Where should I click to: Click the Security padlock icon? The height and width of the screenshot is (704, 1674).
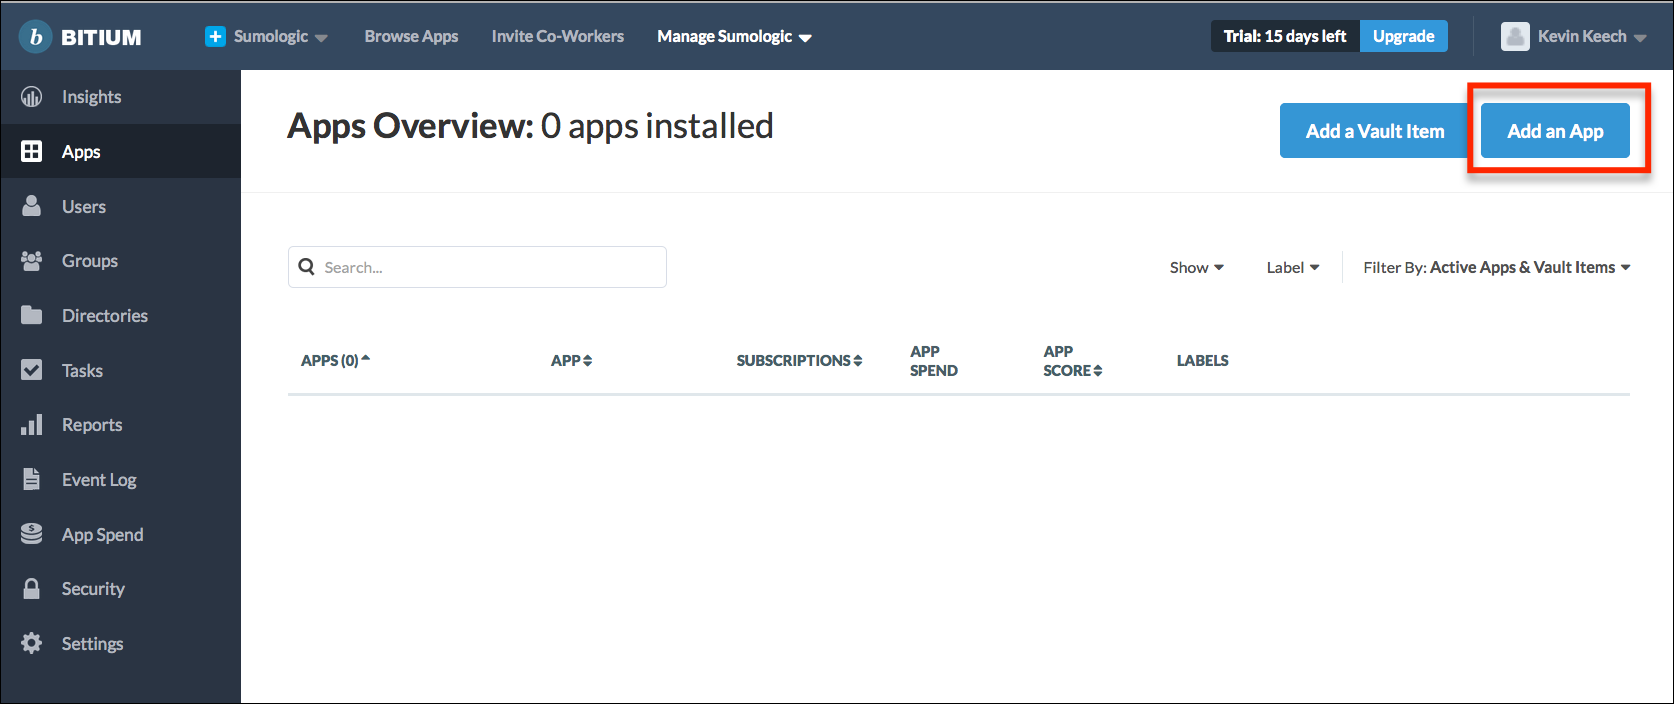click(x=32, y=589)
